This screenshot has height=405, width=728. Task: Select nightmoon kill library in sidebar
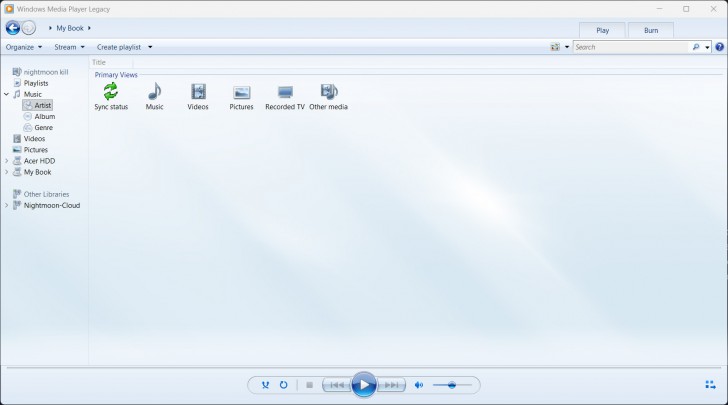(x=40, y=72)
